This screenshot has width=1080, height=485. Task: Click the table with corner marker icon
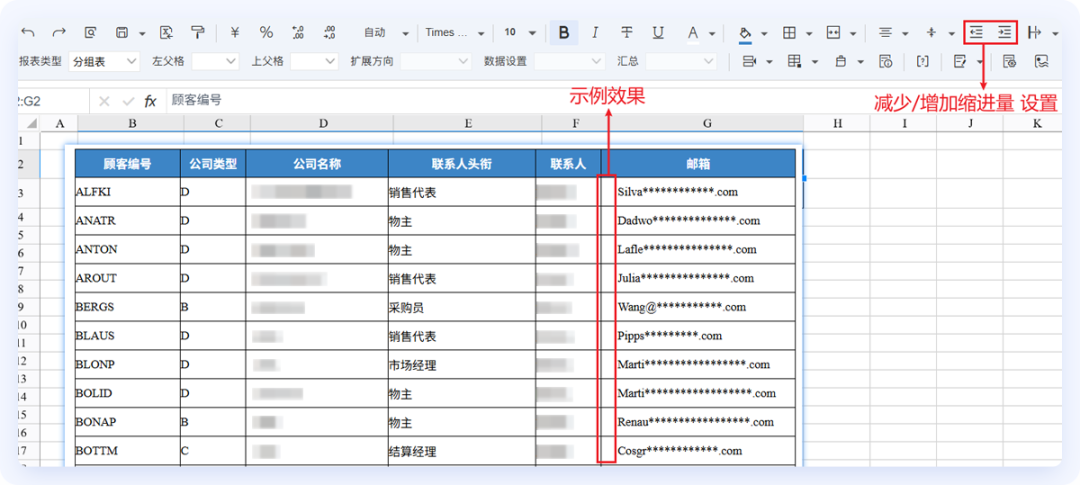click(795, 61)
